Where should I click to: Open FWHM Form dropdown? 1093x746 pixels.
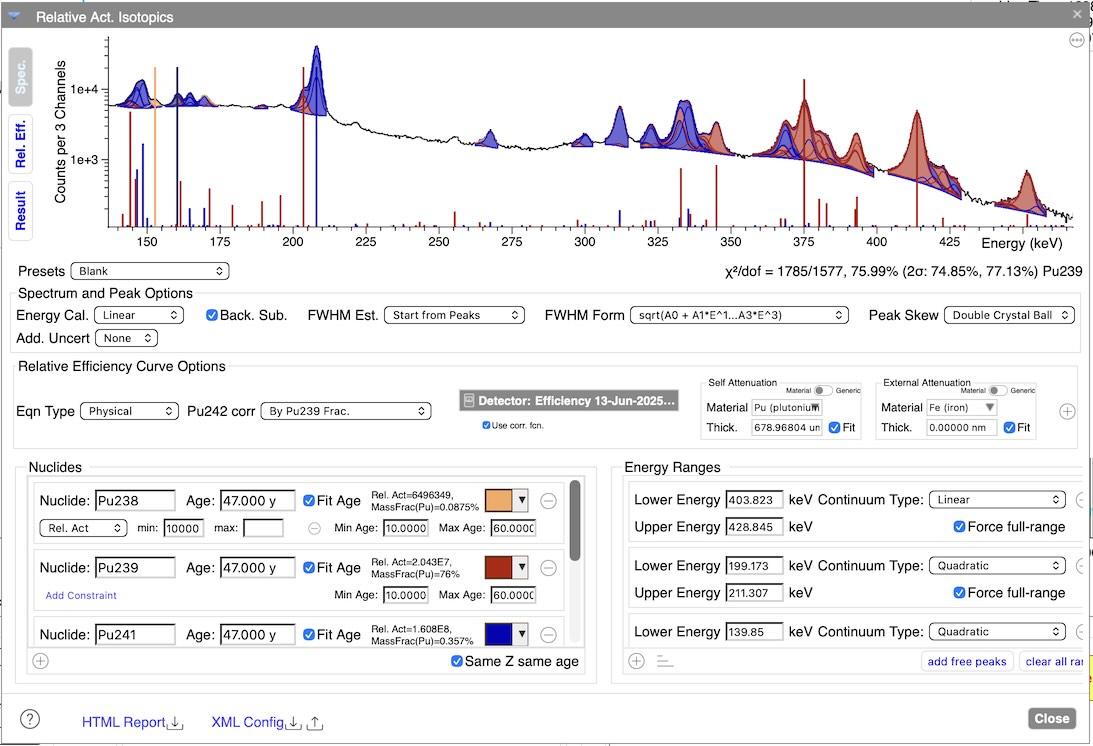pos(740,315)
